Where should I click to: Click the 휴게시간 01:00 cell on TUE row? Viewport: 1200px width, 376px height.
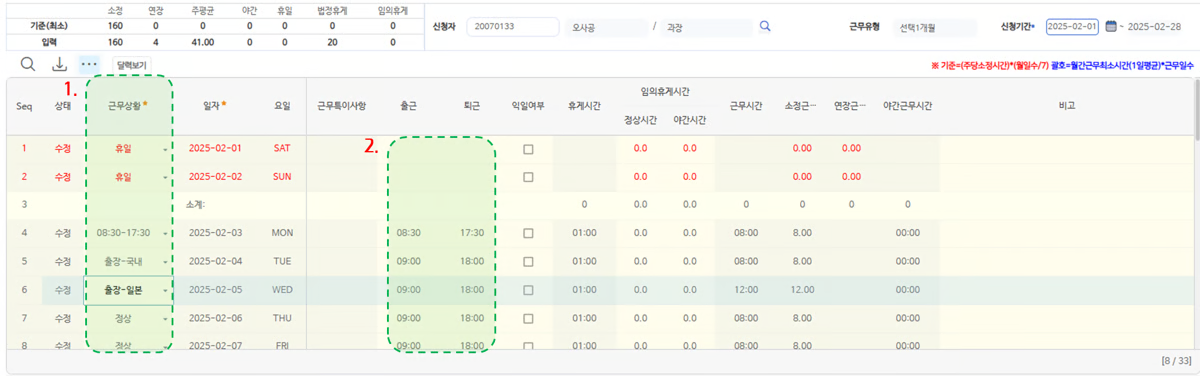pos(584,261)
